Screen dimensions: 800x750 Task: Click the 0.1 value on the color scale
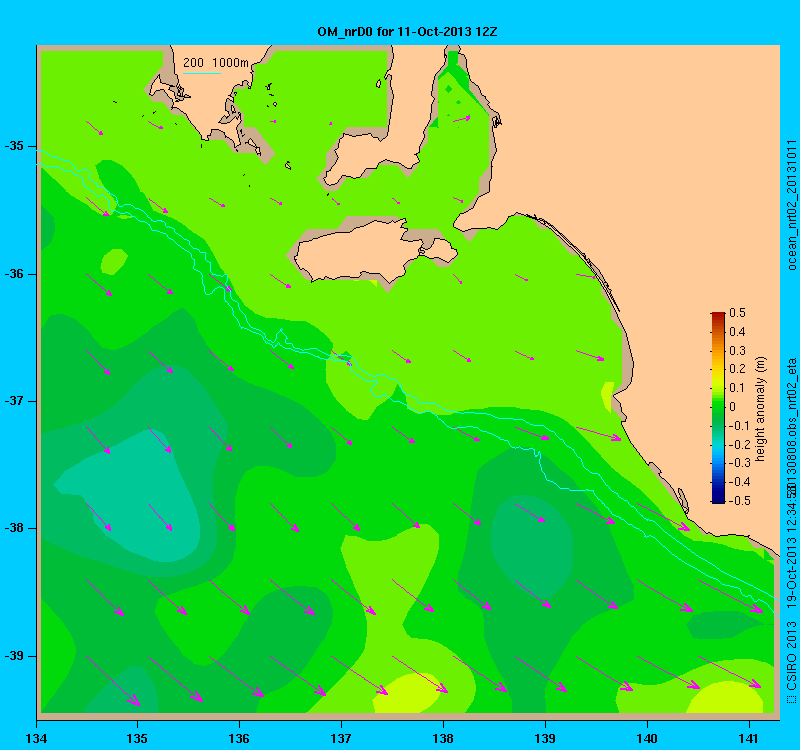737,388
